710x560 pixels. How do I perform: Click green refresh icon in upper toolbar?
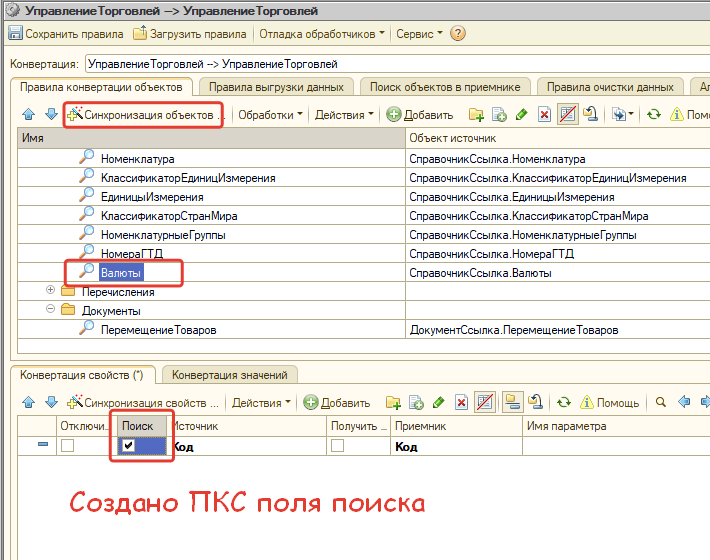coord(653,115)
